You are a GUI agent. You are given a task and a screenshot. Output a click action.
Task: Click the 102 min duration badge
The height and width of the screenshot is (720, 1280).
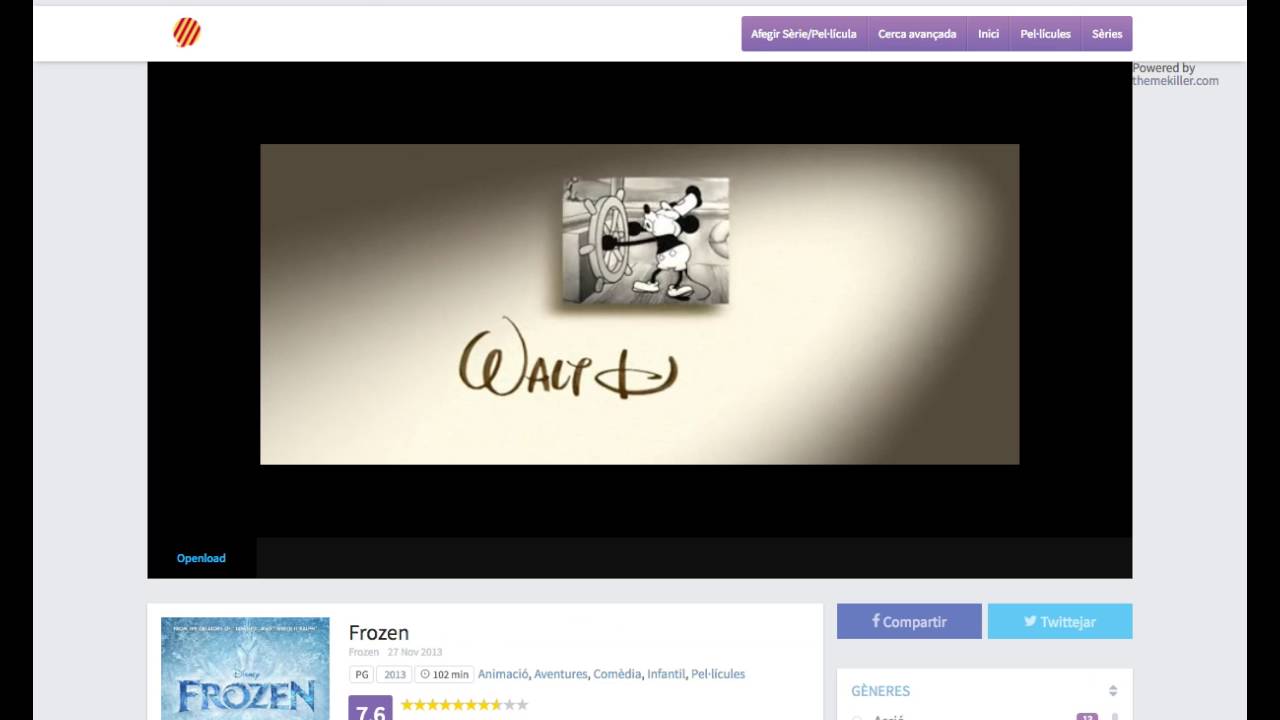tap(445, 674)
